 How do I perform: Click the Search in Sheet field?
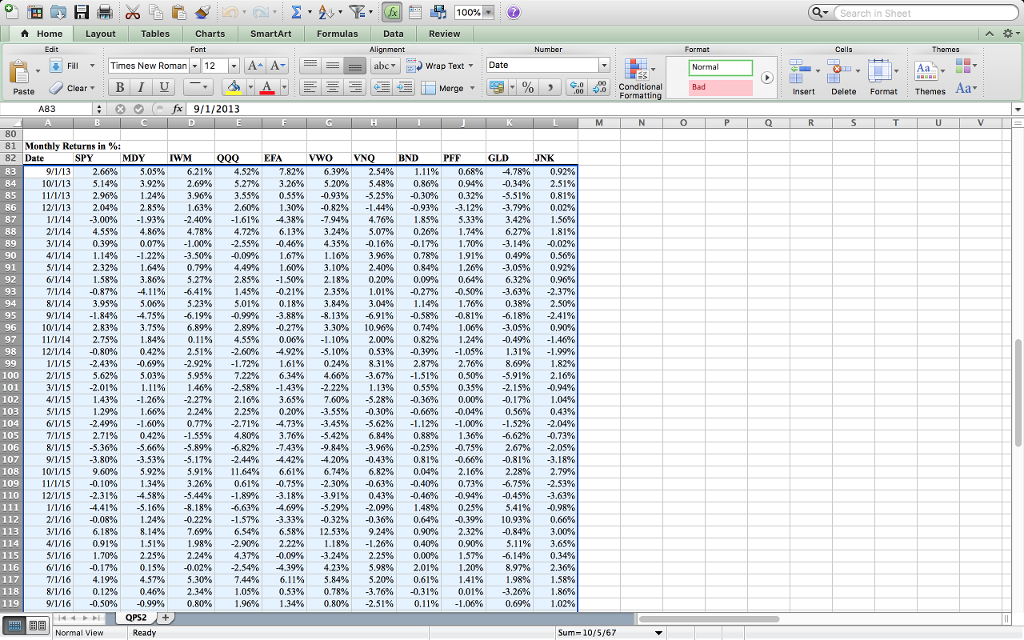(x=925, y=12)
